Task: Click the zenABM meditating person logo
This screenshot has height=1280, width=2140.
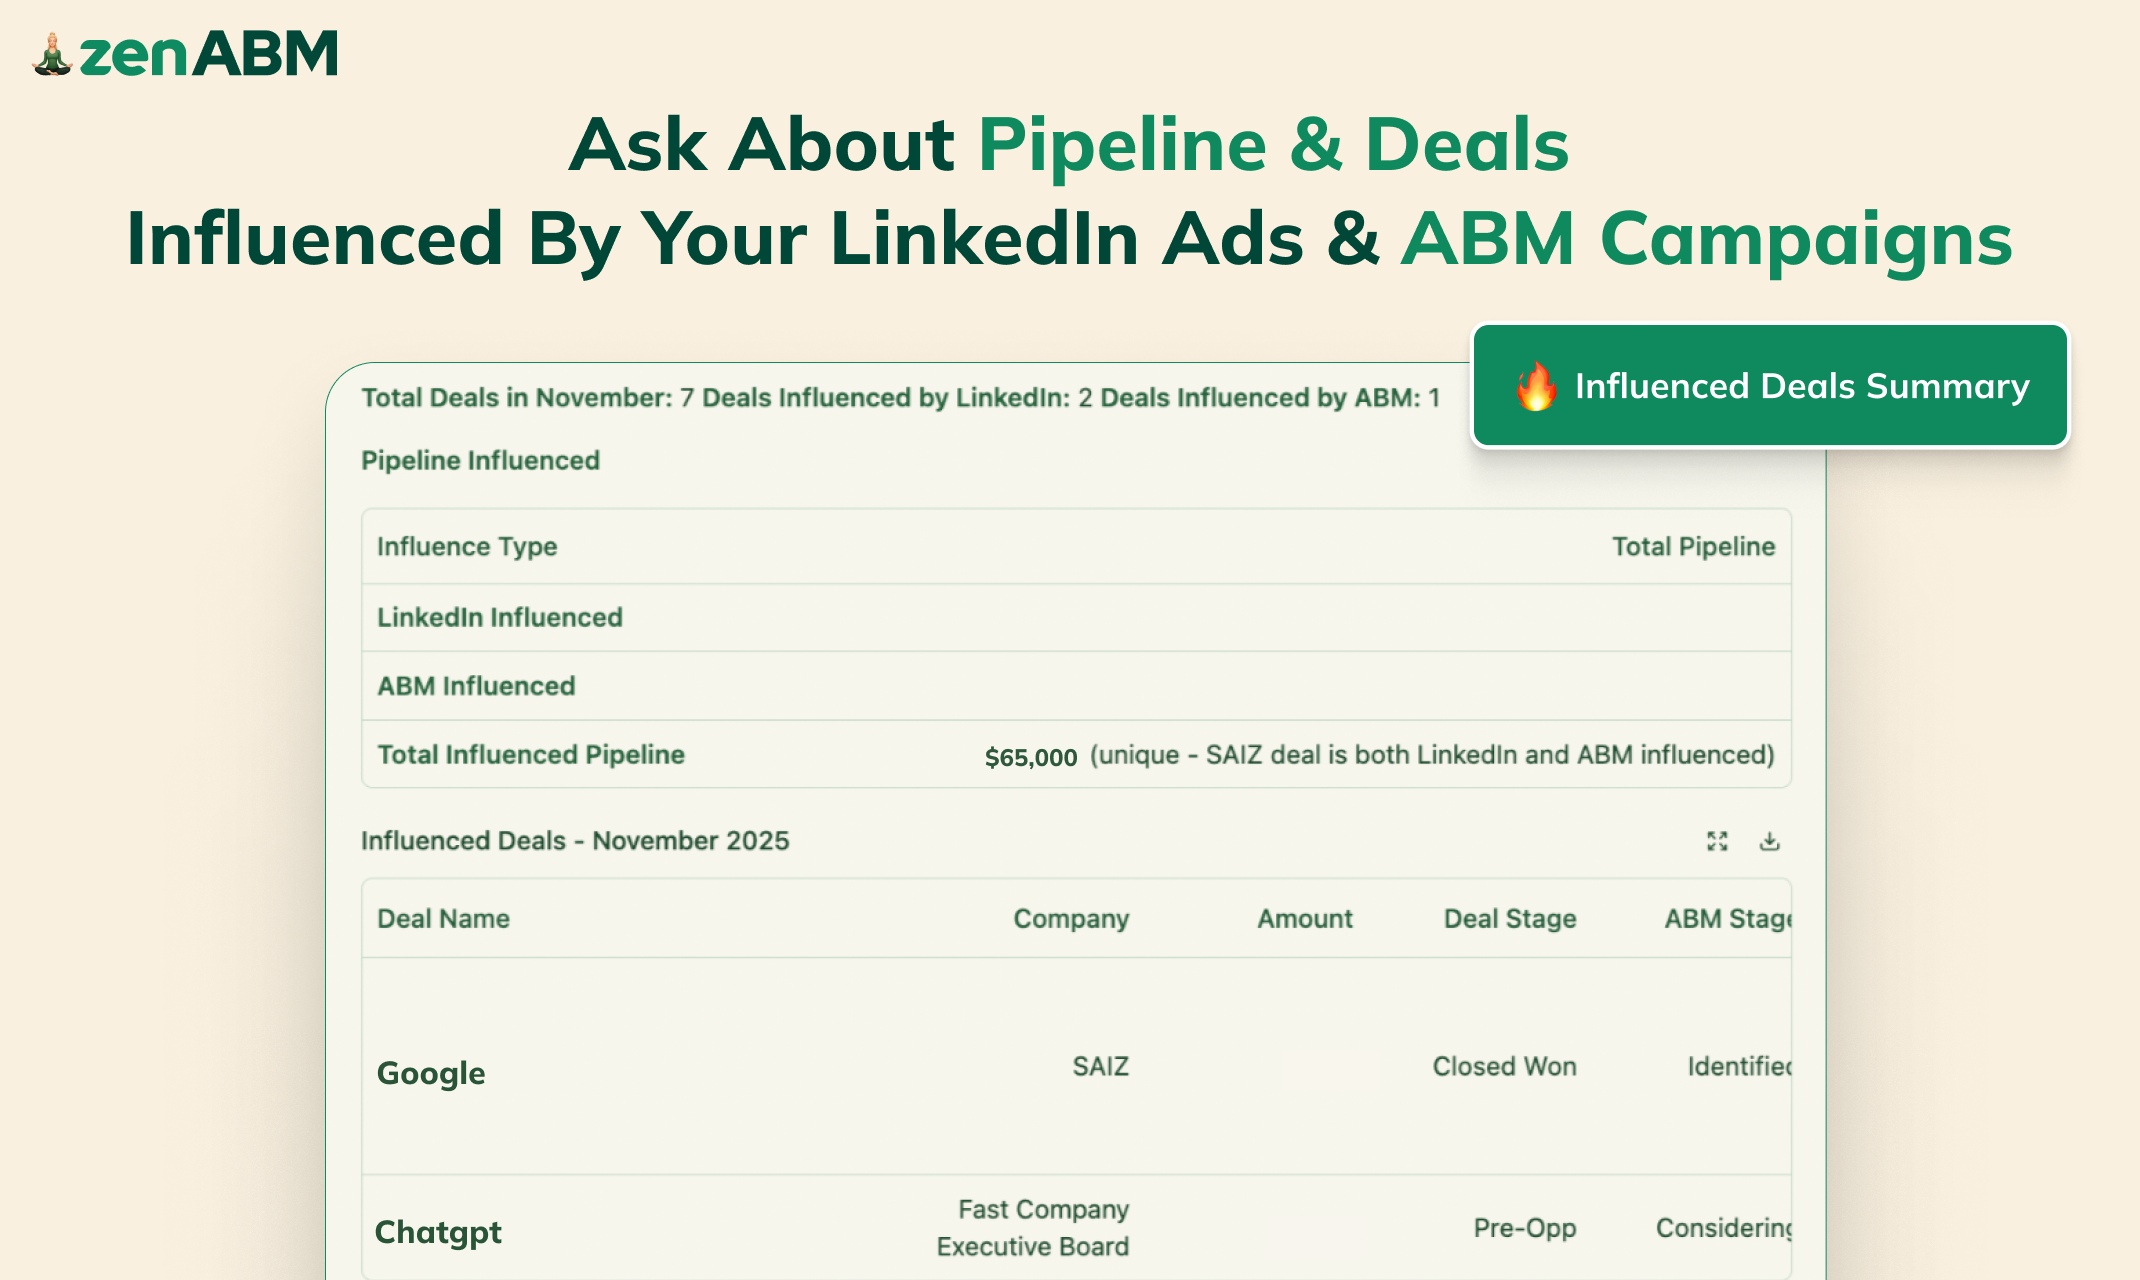Action: [52, 55]
